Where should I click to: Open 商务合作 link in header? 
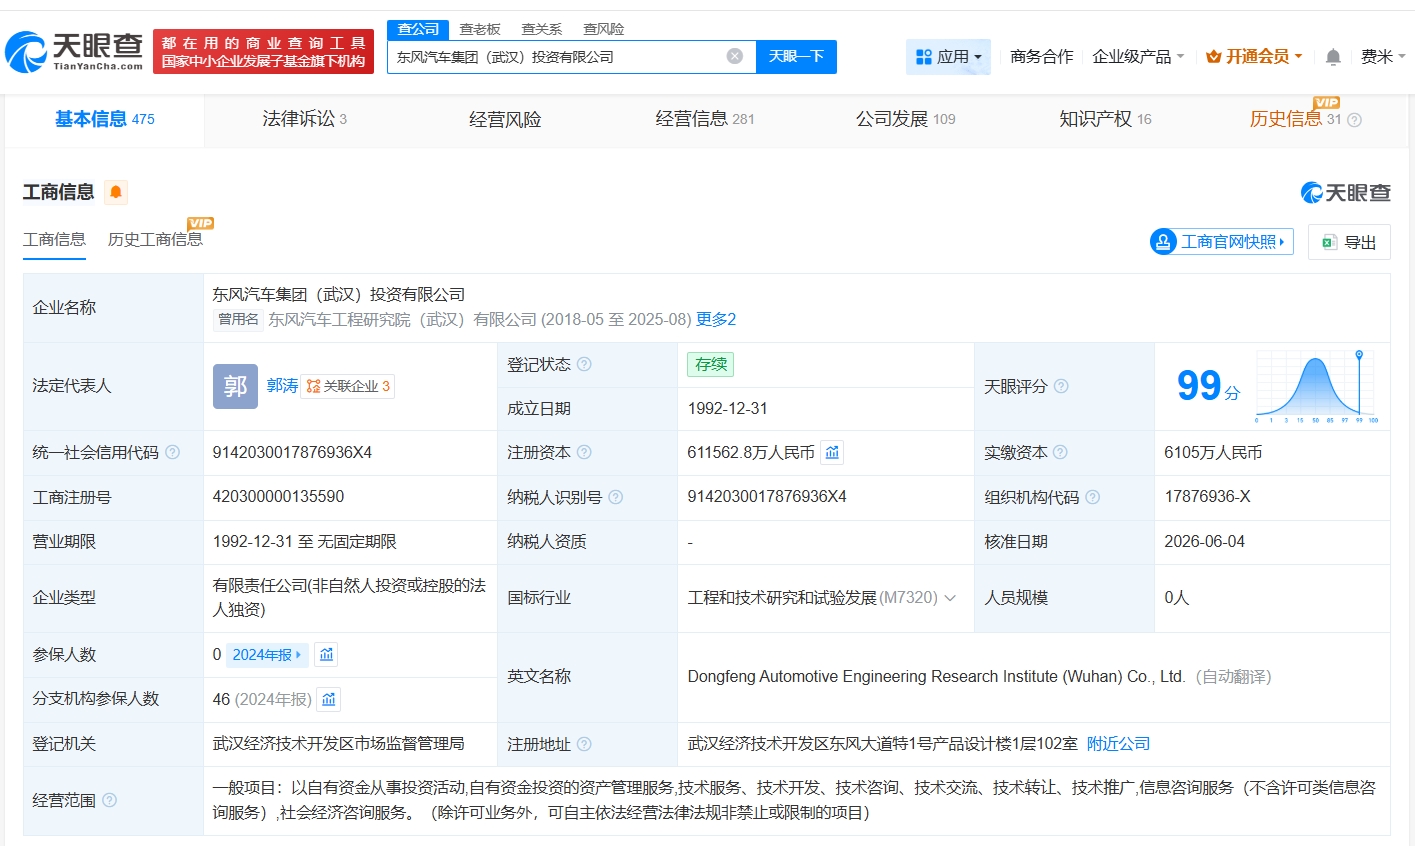(x=1042, y=57)
